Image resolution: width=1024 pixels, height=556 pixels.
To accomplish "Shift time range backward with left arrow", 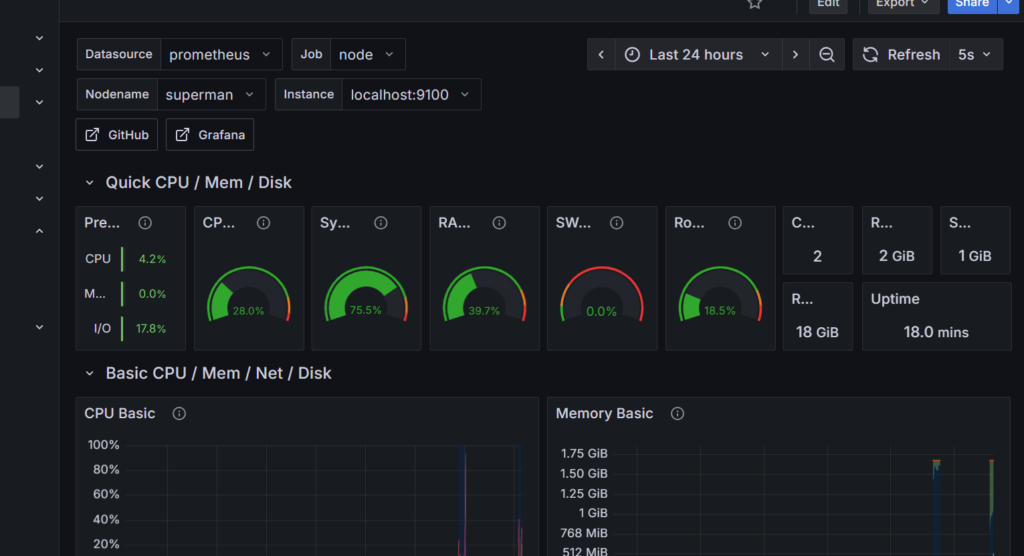I will (x=601, y=55).
